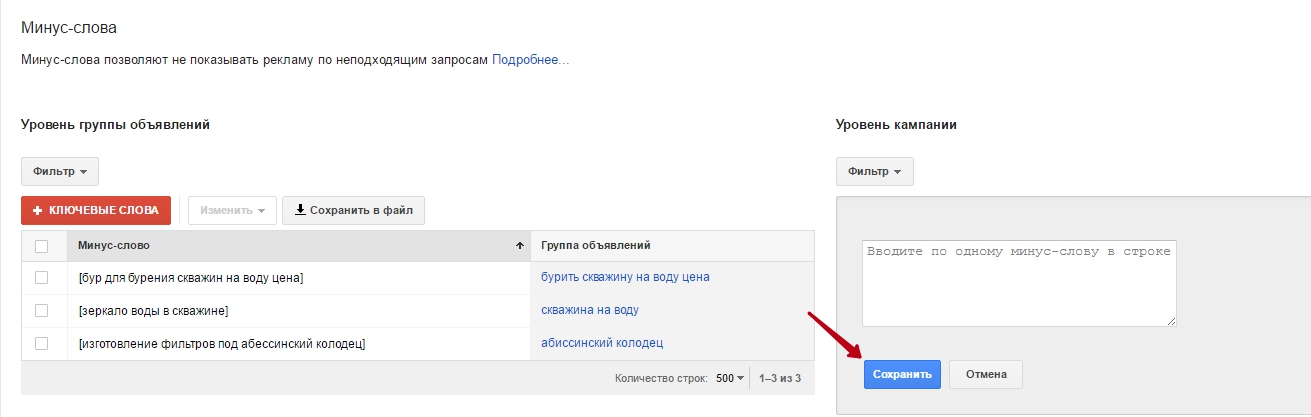Toggle the select-all checkbox in table header
This screenshot has width=1311, height=417.
42,246
